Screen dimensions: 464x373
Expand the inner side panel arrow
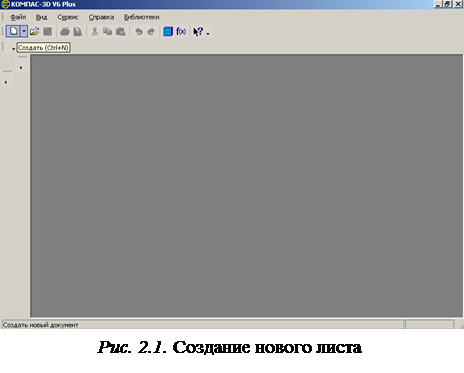pos(21,68)
